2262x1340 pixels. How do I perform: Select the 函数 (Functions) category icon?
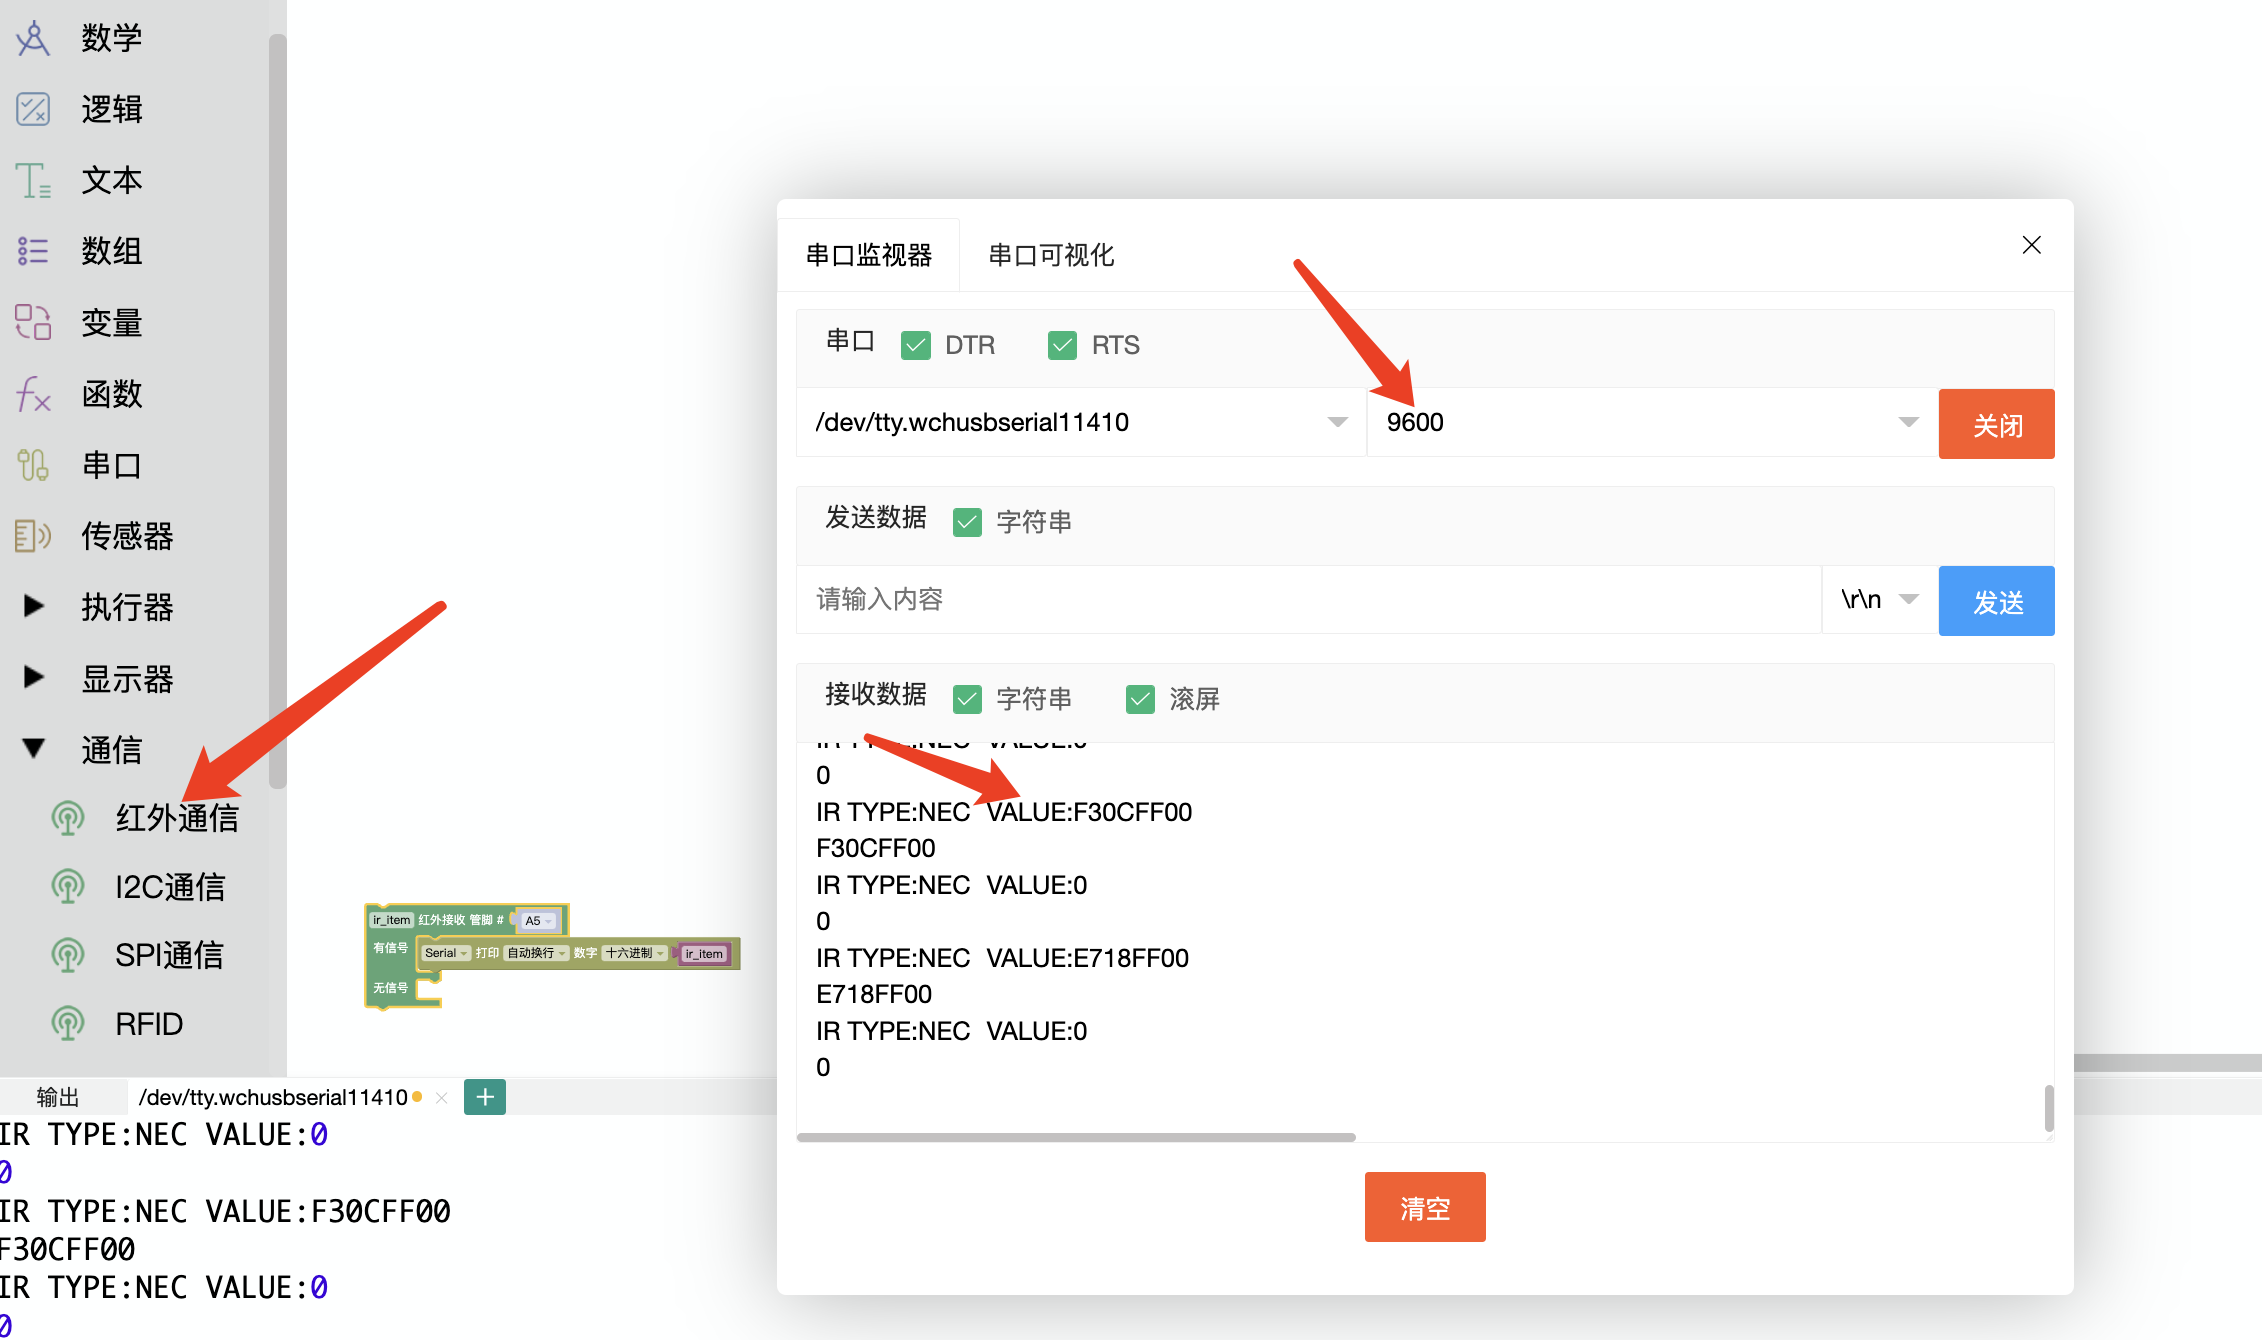31,394
